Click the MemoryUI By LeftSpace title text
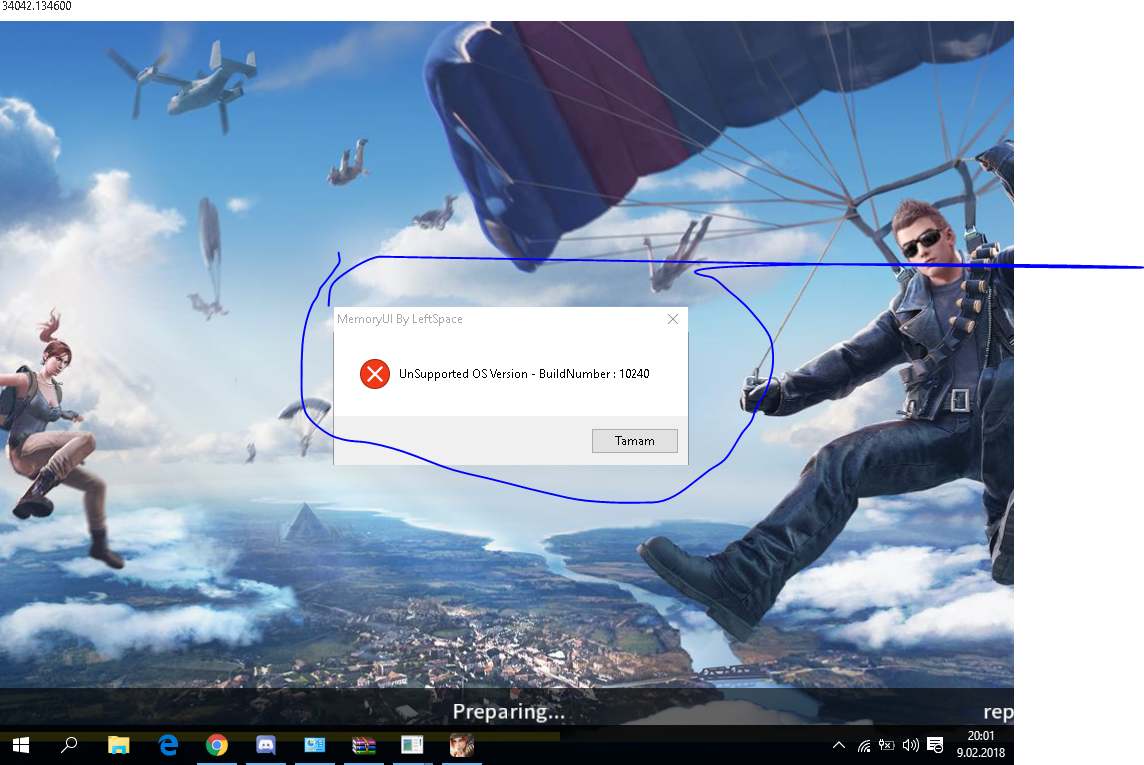Screen dimensions: 1144x765 [x=400, y=319]
